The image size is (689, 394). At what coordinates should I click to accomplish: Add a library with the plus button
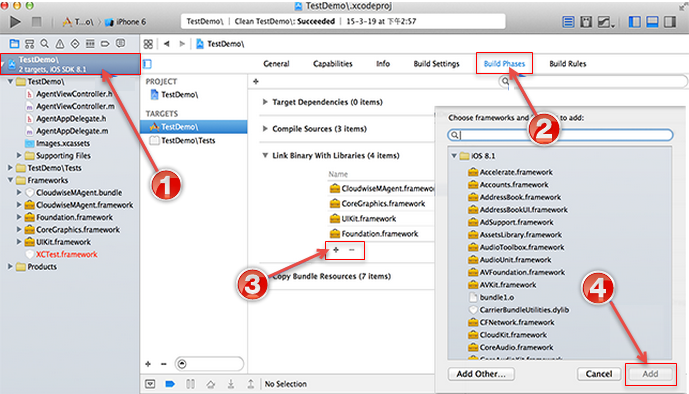point(336,250)
